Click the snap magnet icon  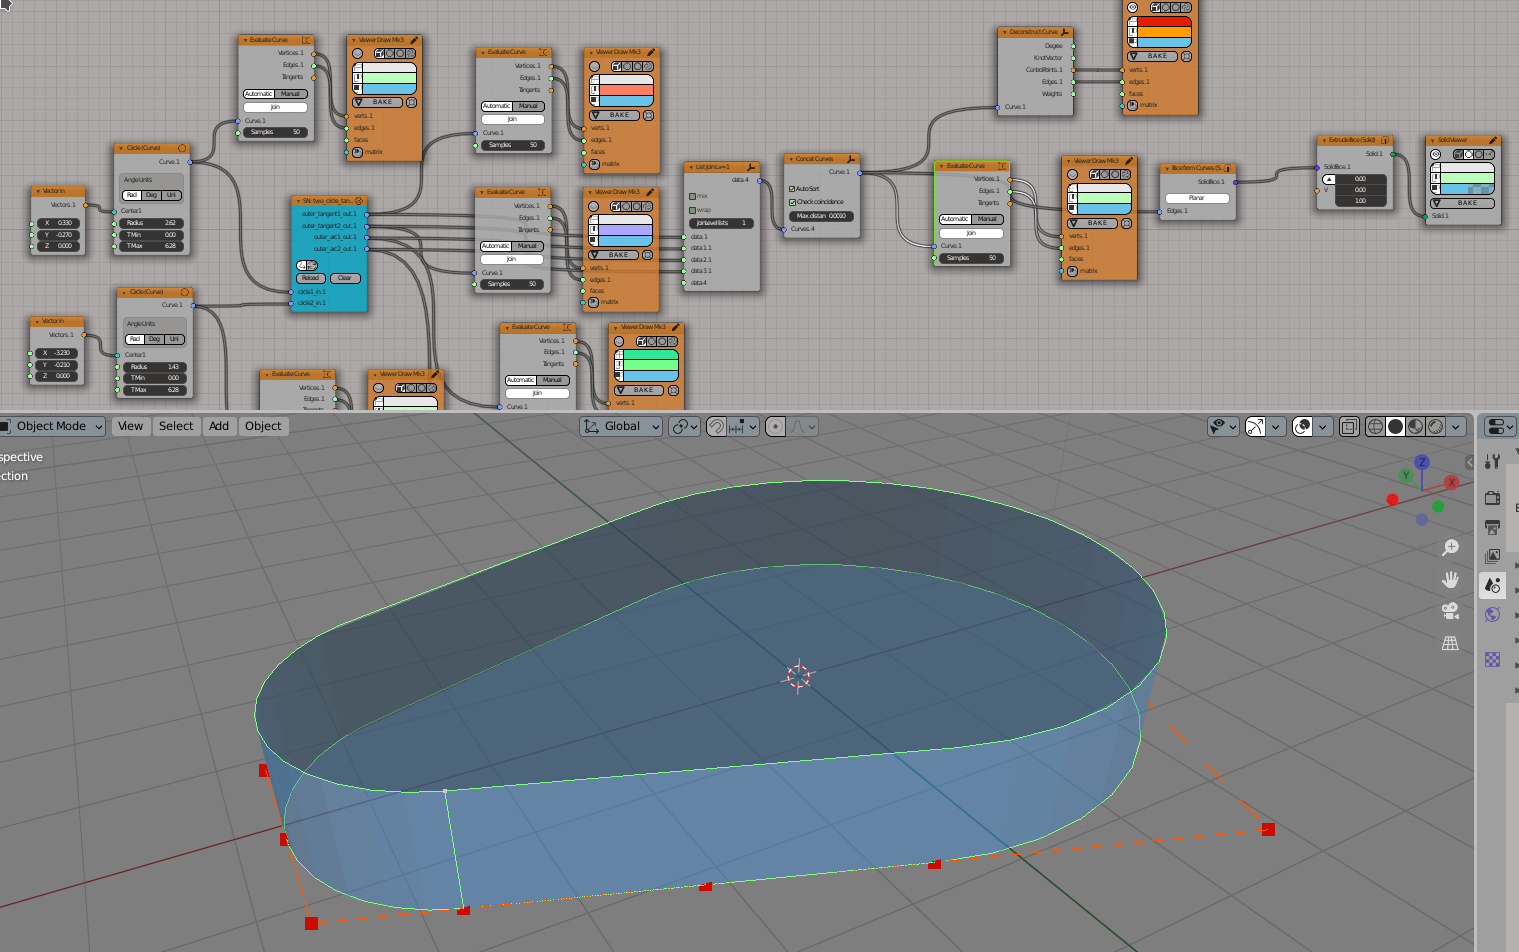click(716, 427)
